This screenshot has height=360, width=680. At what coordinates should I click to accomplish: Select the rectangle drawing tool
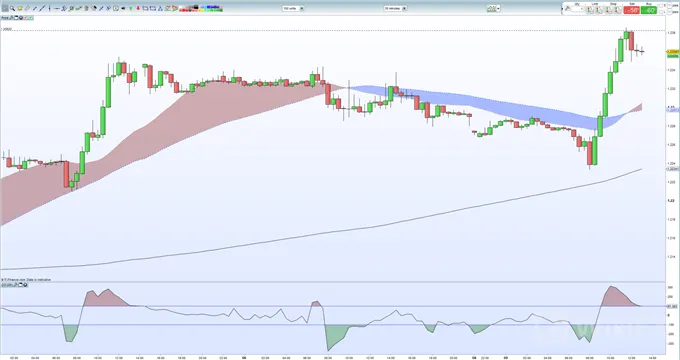pos(145,8)
